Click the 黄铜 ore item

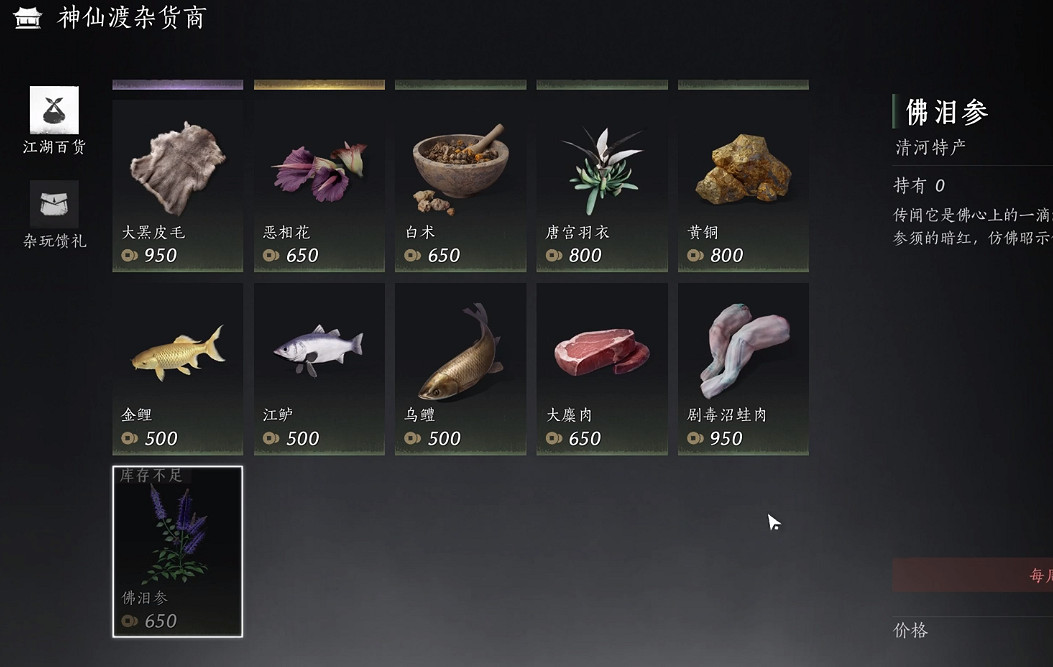click(x=743, y=185)
